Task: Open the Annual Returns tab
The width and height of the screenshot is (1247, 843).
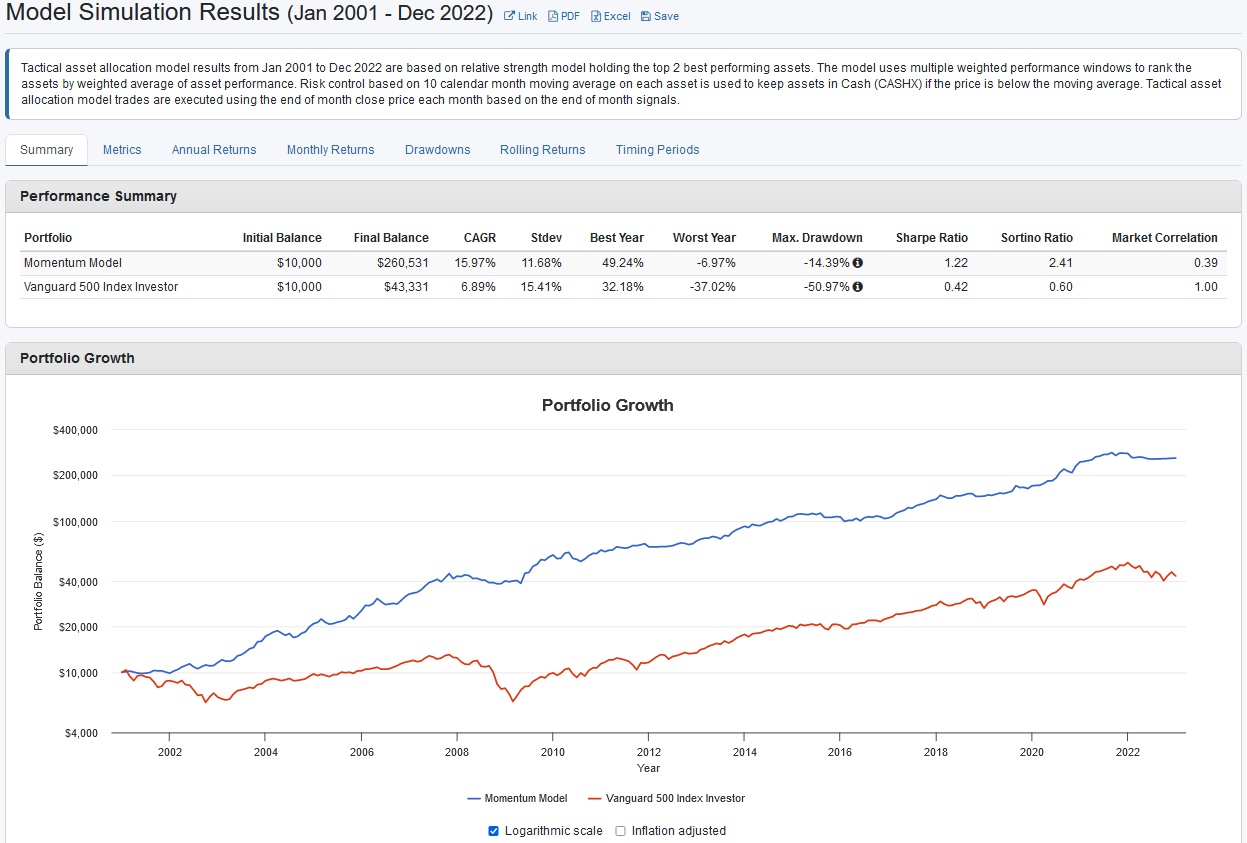Action: tap(214, 149)
